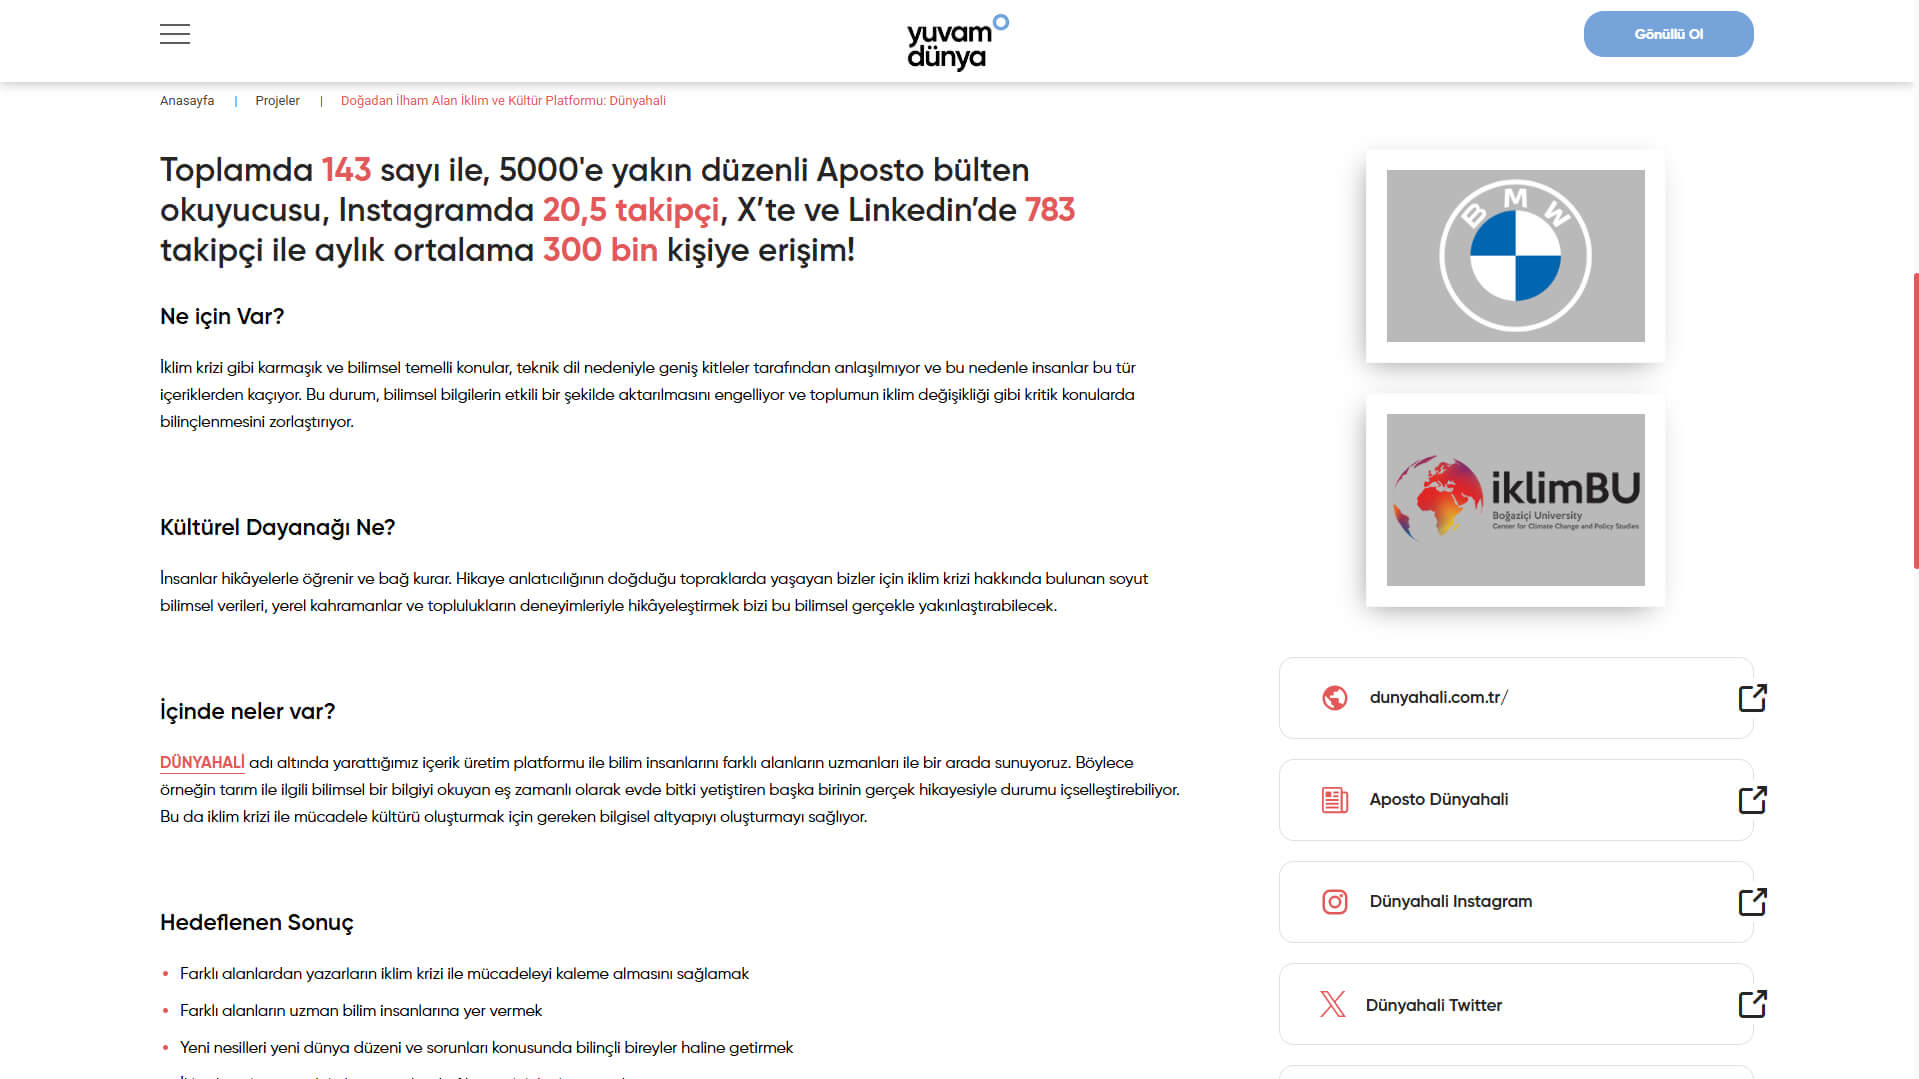Open the Dünyahali Instagram link text
The height and width of the screenshot is (1079, 1919).
point(1450,902)
